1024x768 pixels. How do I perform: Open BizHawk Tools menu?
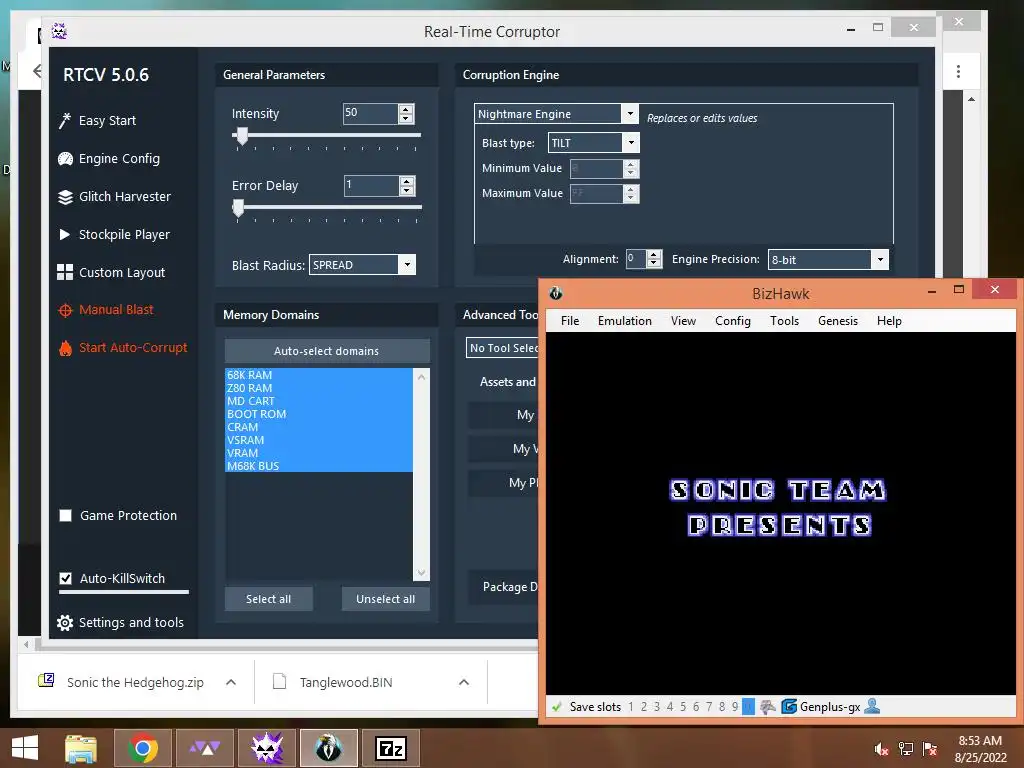[x=784, y=321]
